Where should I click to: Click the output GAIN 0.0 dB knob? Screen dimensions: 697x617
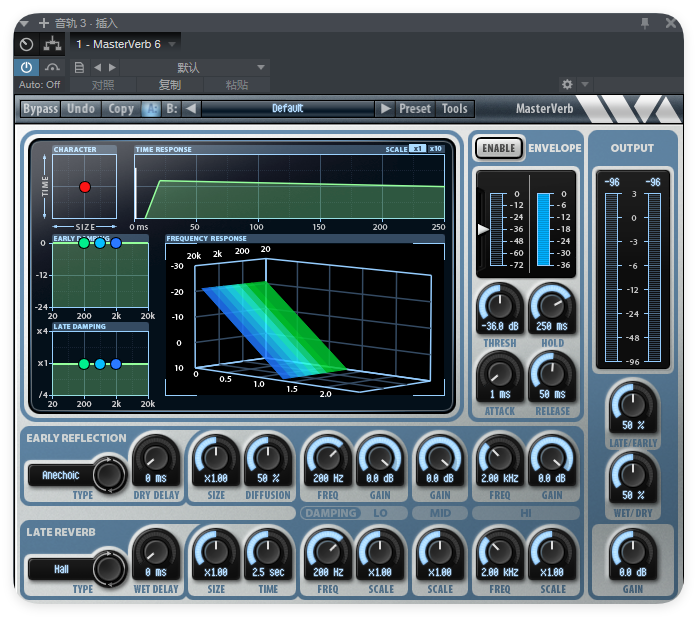633,551
